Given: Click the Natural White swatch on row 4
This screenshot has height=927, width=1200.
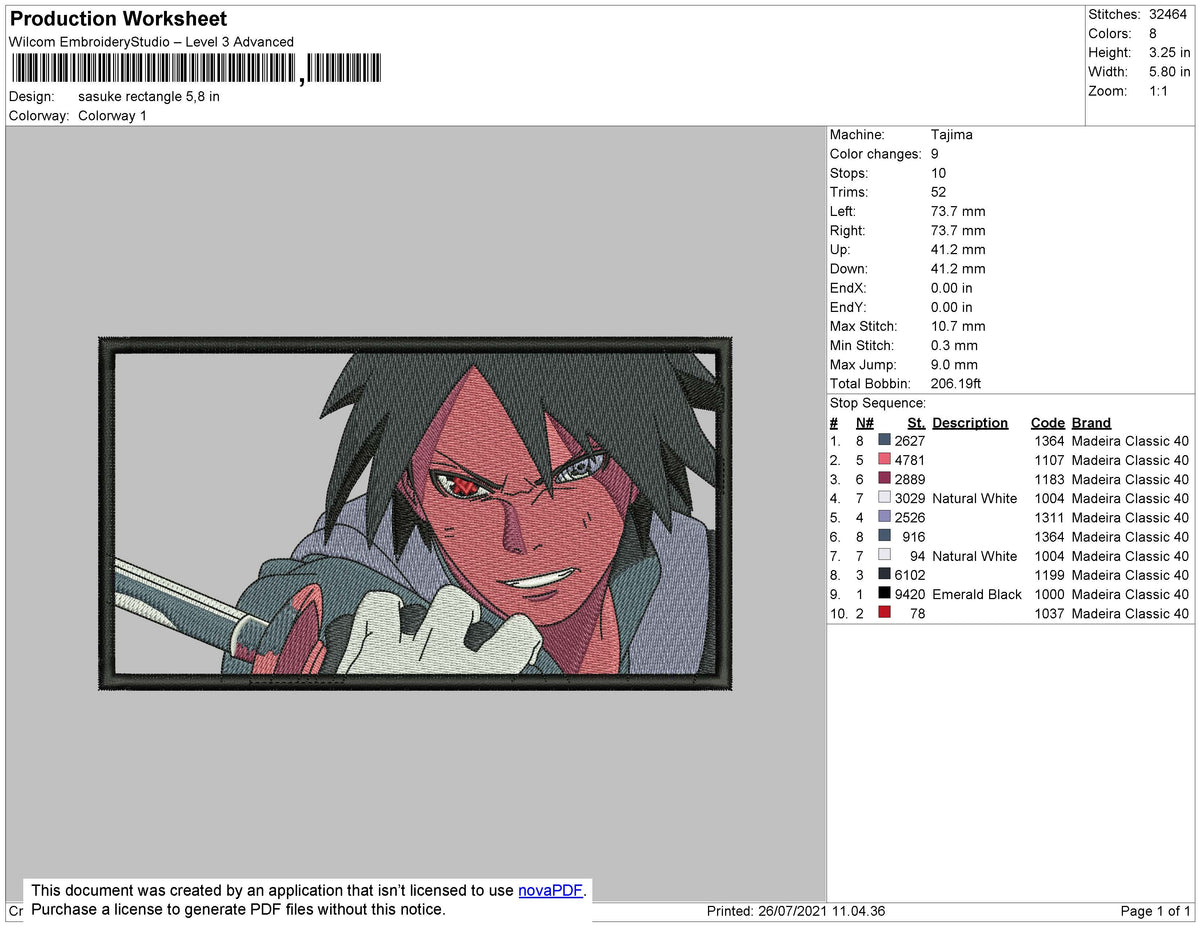Looking at the screenshot, I should point(886,498).
